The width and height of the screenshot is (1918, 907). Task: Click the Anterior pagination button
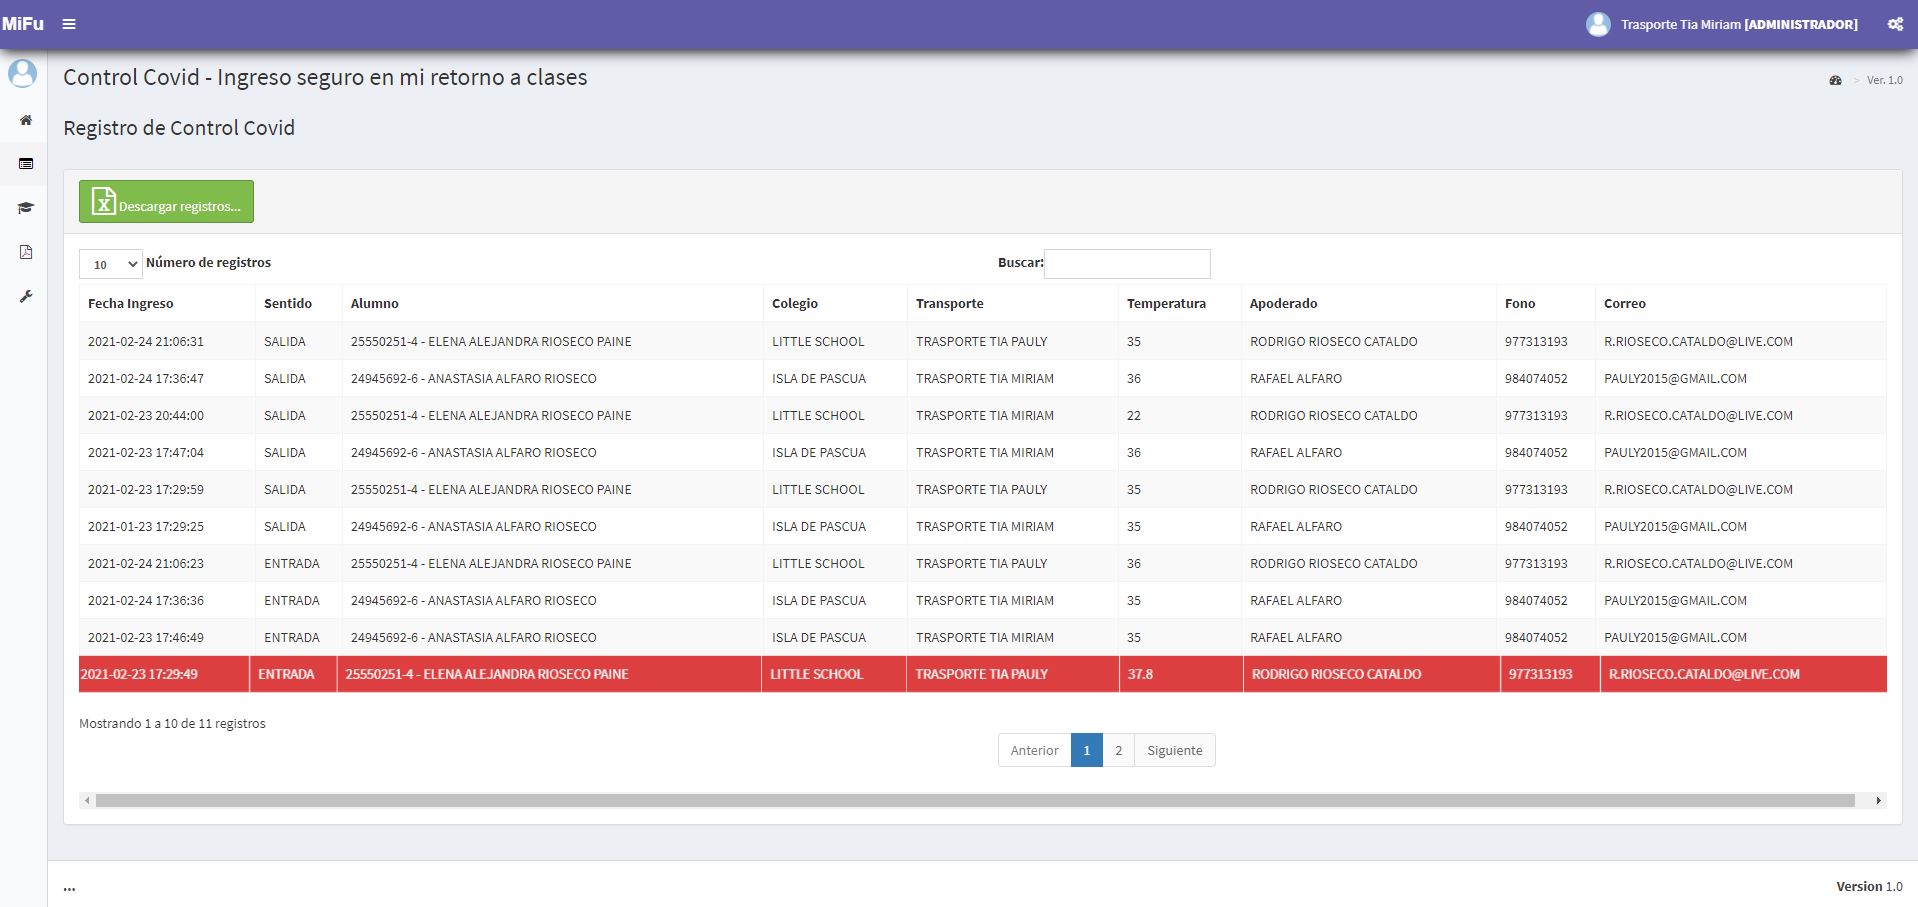(1034, 750)
